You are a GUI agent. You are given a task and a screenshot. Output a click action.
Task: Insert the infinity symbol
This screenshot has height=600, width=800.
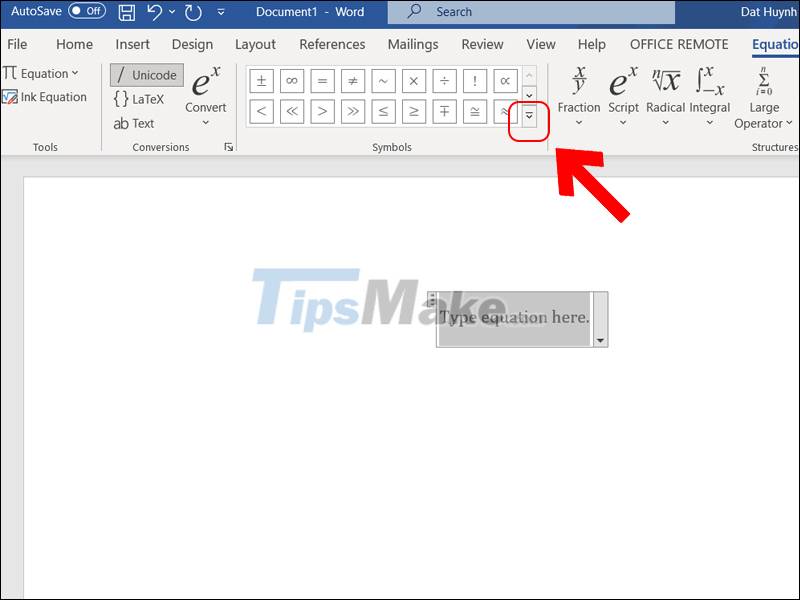click(292, 81)
